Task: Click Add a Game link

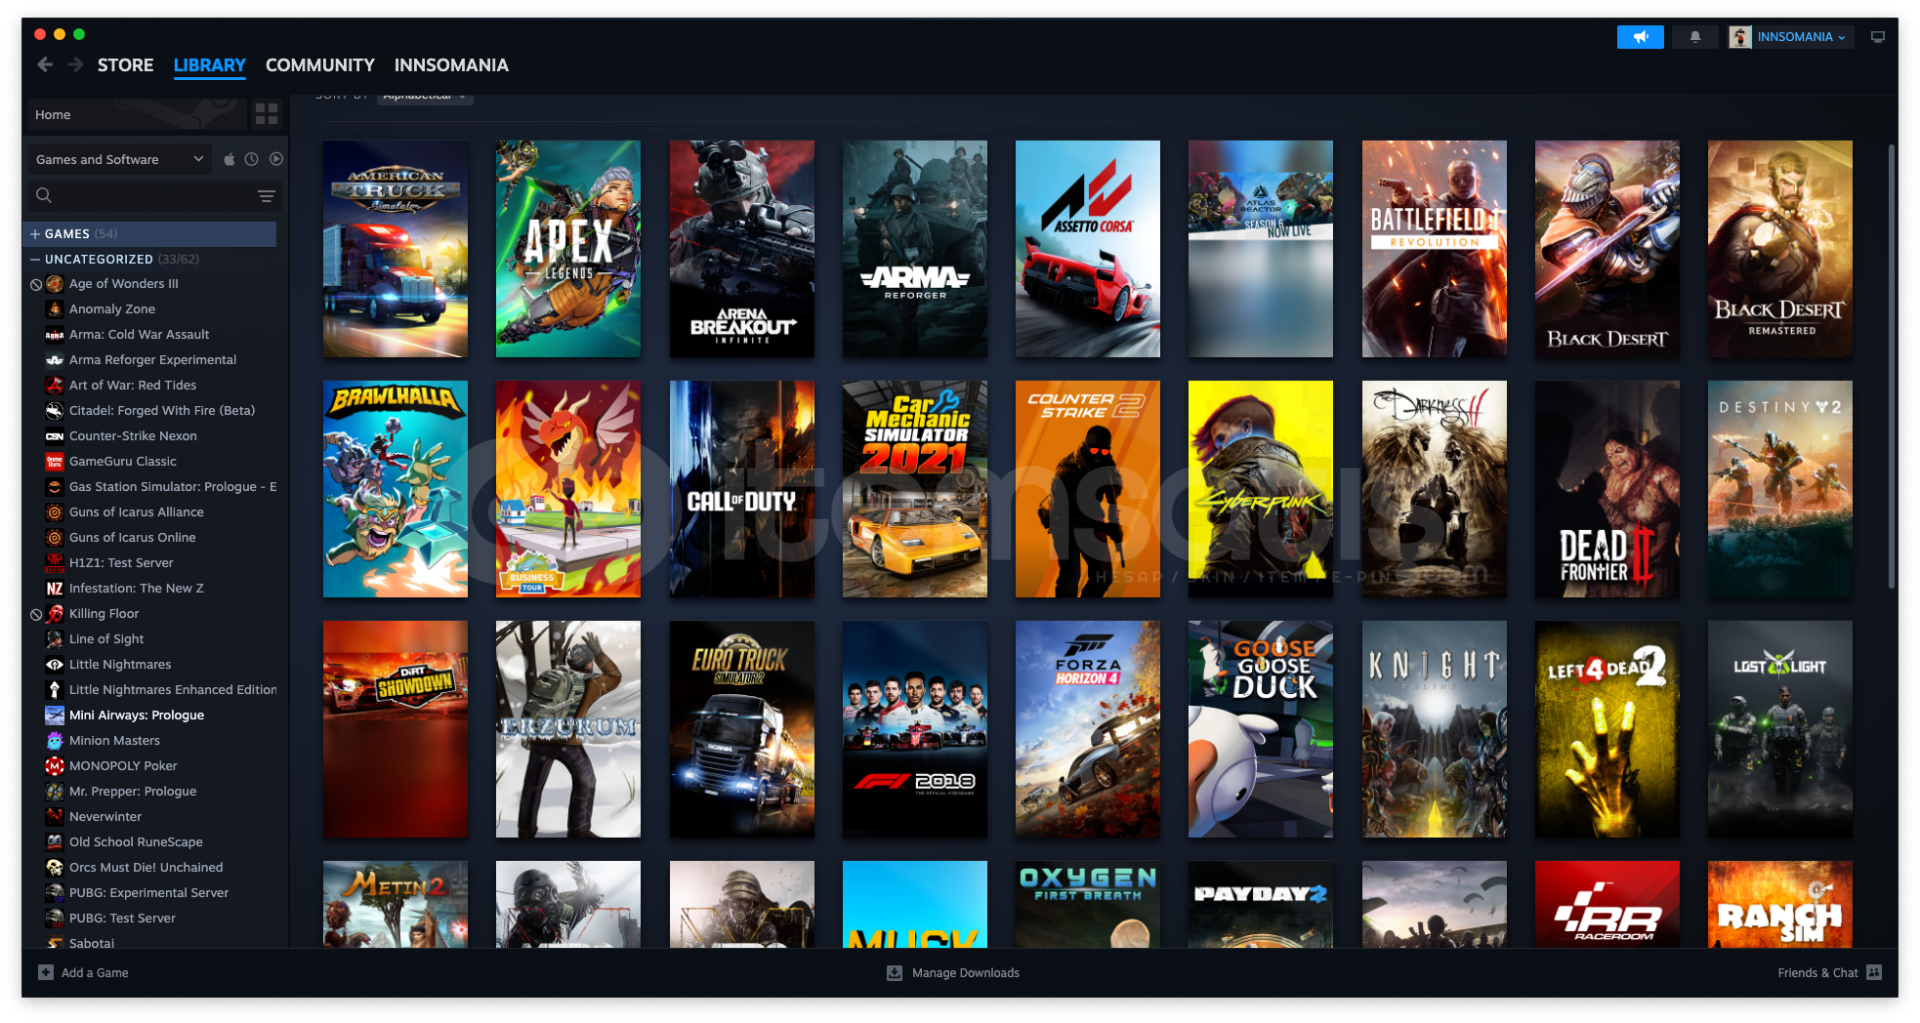Action: click(95, 973)
